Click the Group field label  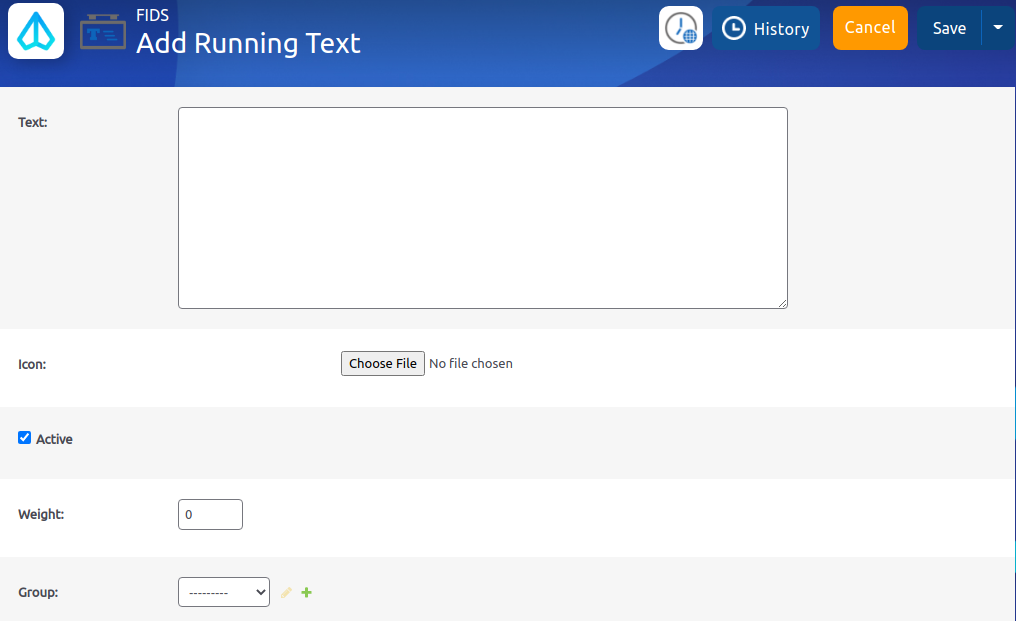(38, 592)
